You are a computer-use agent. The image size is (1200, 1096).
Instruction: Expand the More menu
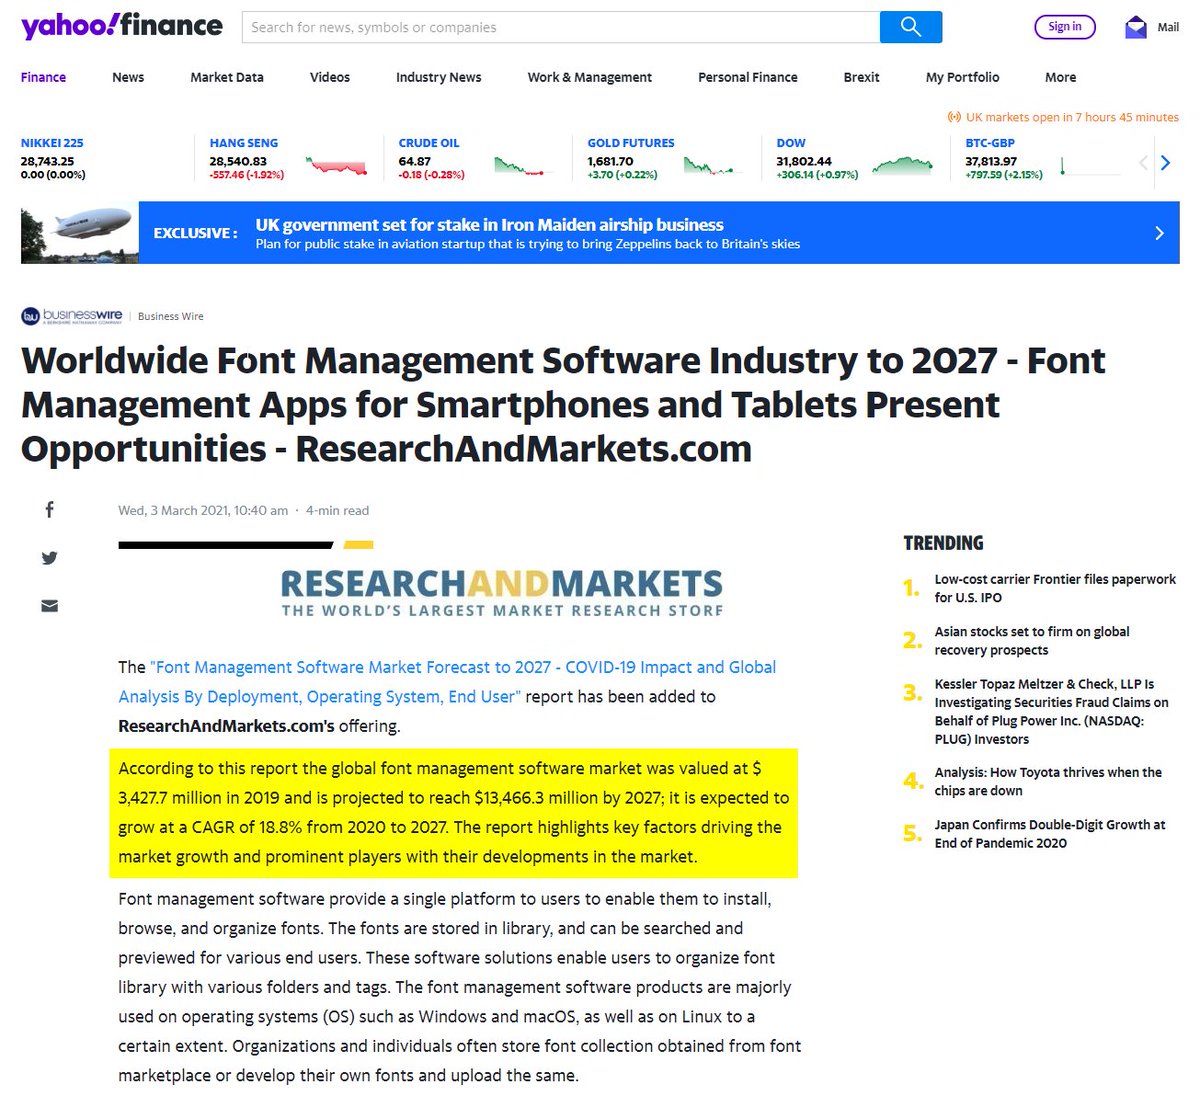(1061, 77)
